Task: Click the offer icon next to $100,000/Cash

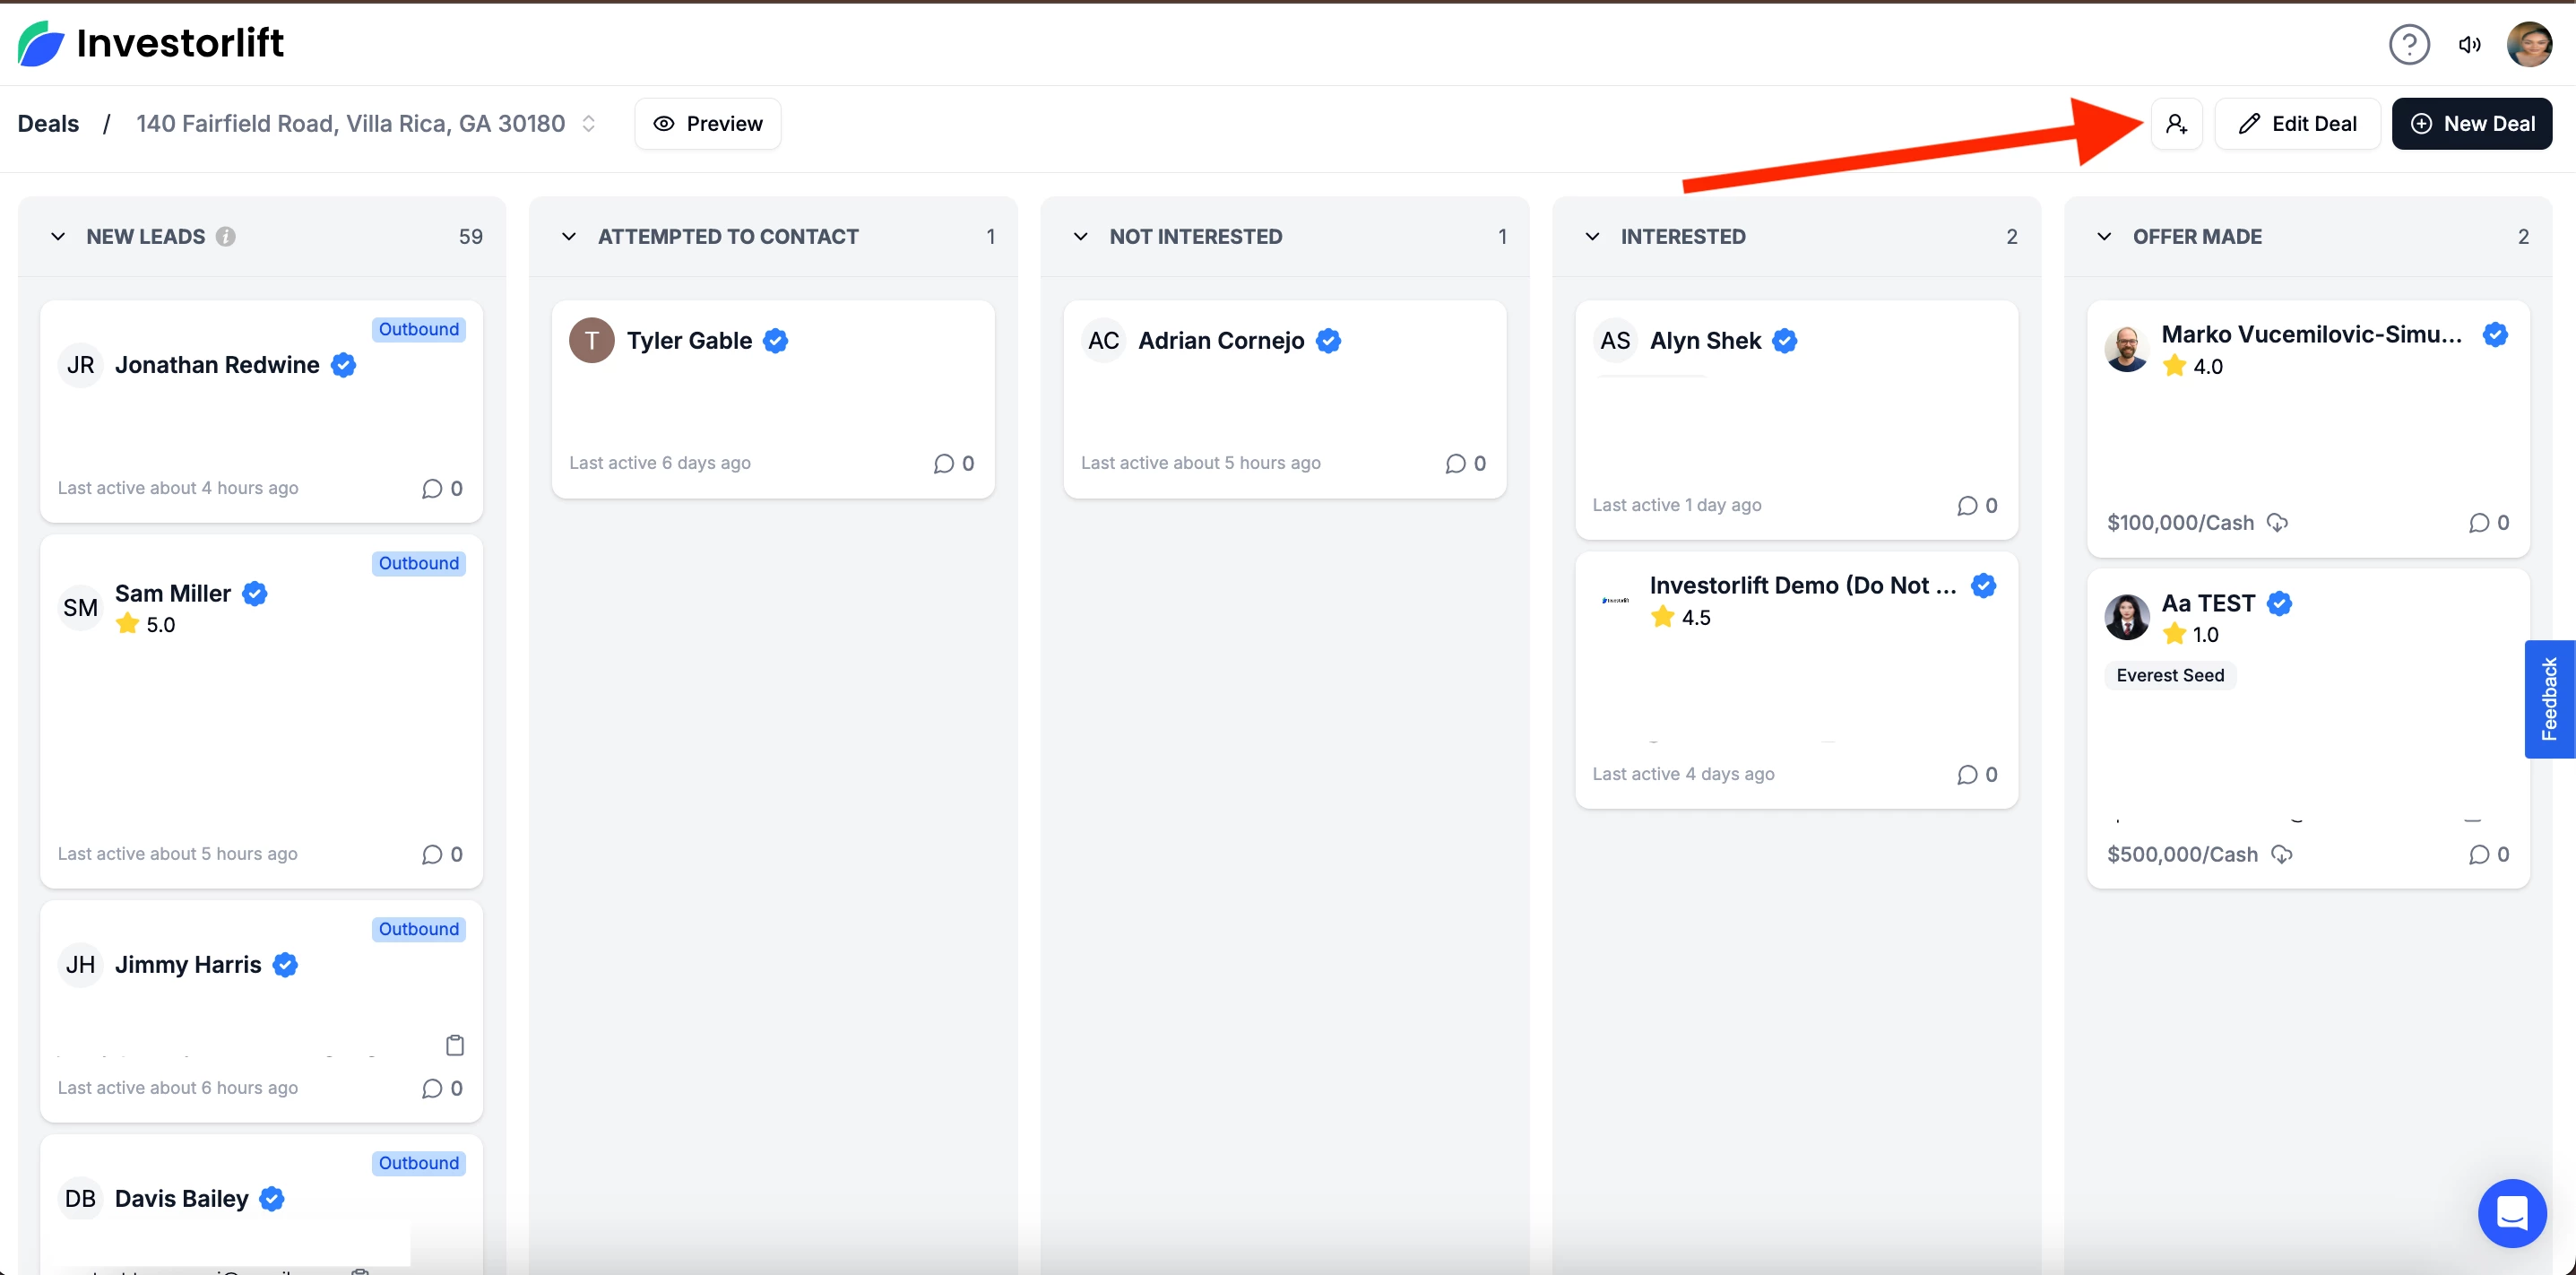Action: (x=2277, y=522)
